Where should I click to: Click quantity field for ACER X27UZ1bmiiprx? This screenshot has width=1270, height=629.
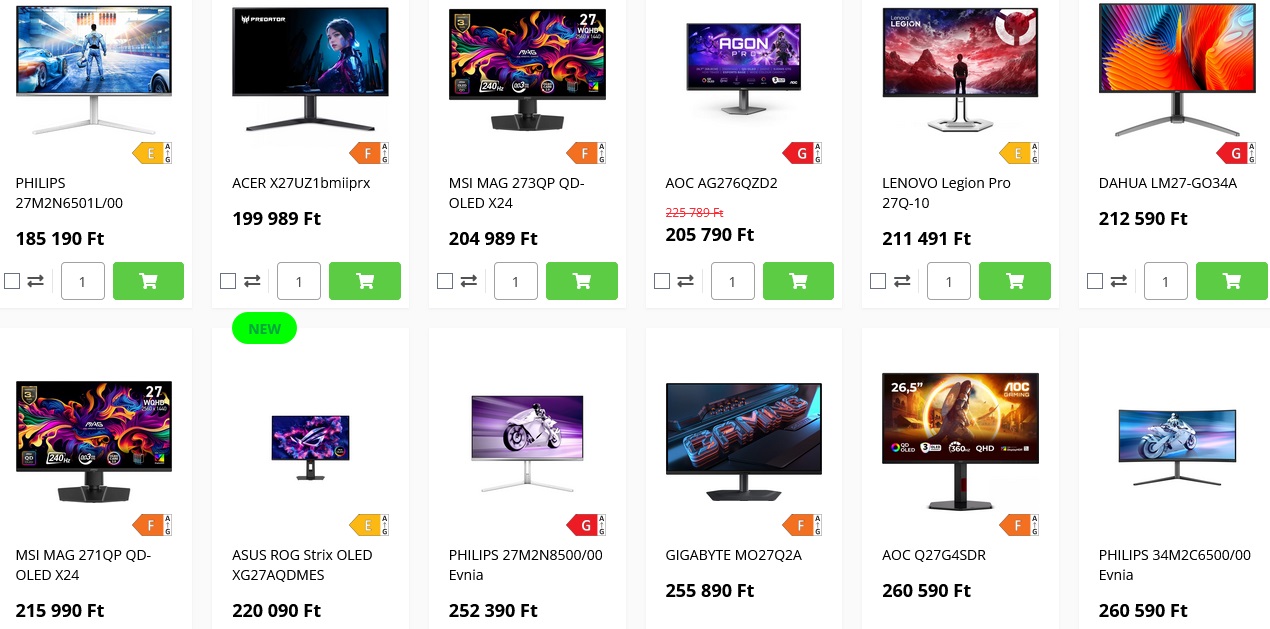click(x=299, y=281)
